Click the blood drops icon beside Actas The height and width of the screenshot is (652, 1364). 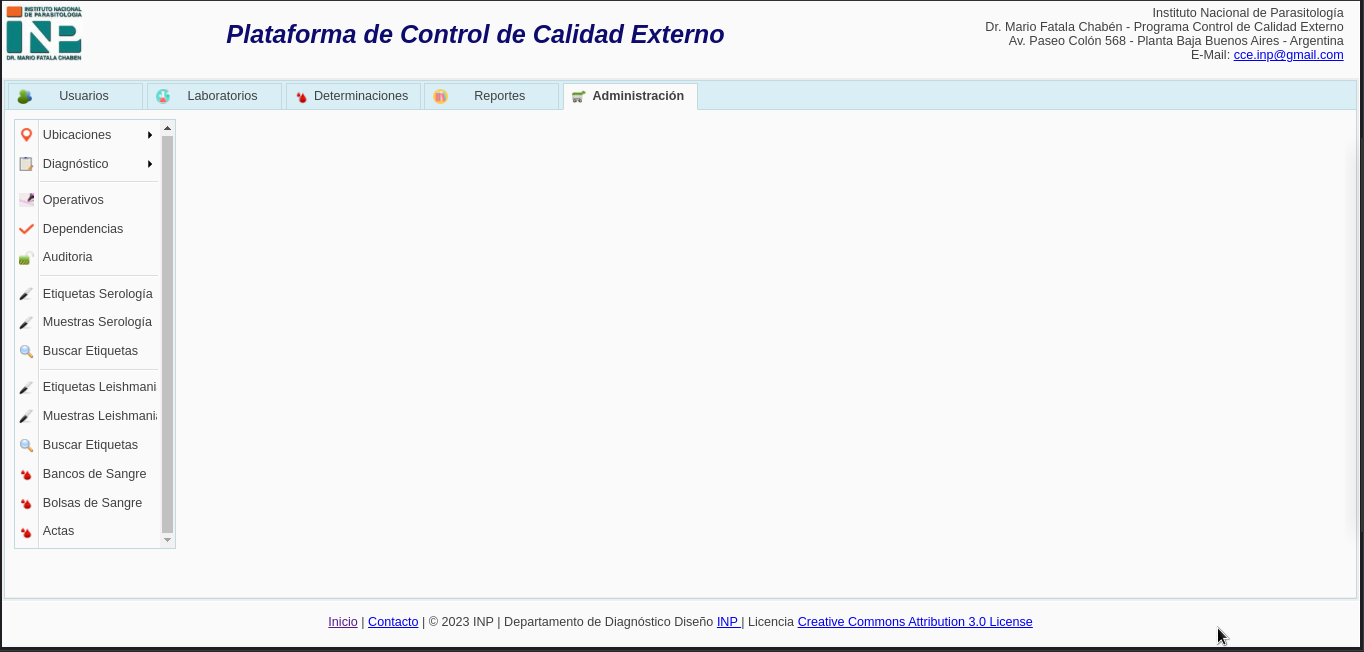pyautogui.click(x=26, y=532)
